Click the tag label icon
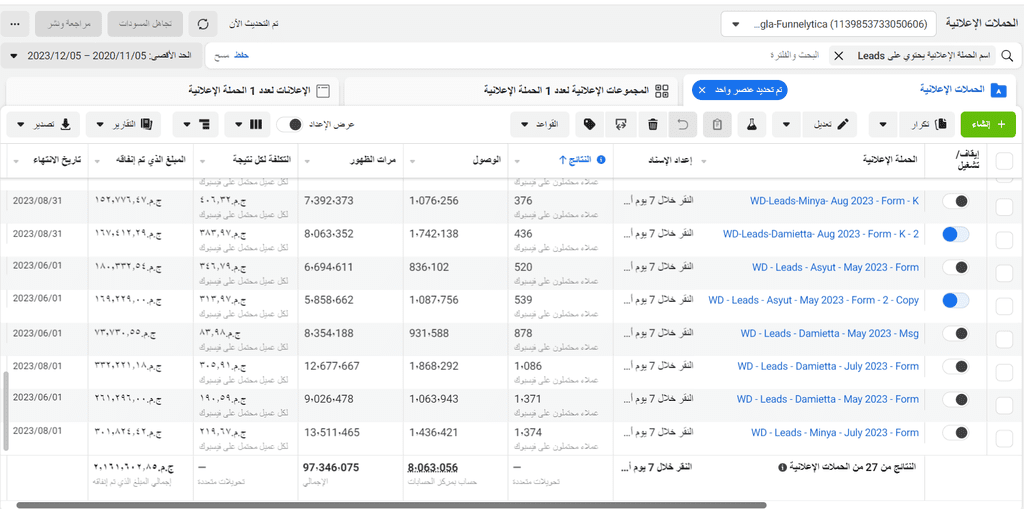This screenshot has width=1024, height=509. [x=588, y=124]
